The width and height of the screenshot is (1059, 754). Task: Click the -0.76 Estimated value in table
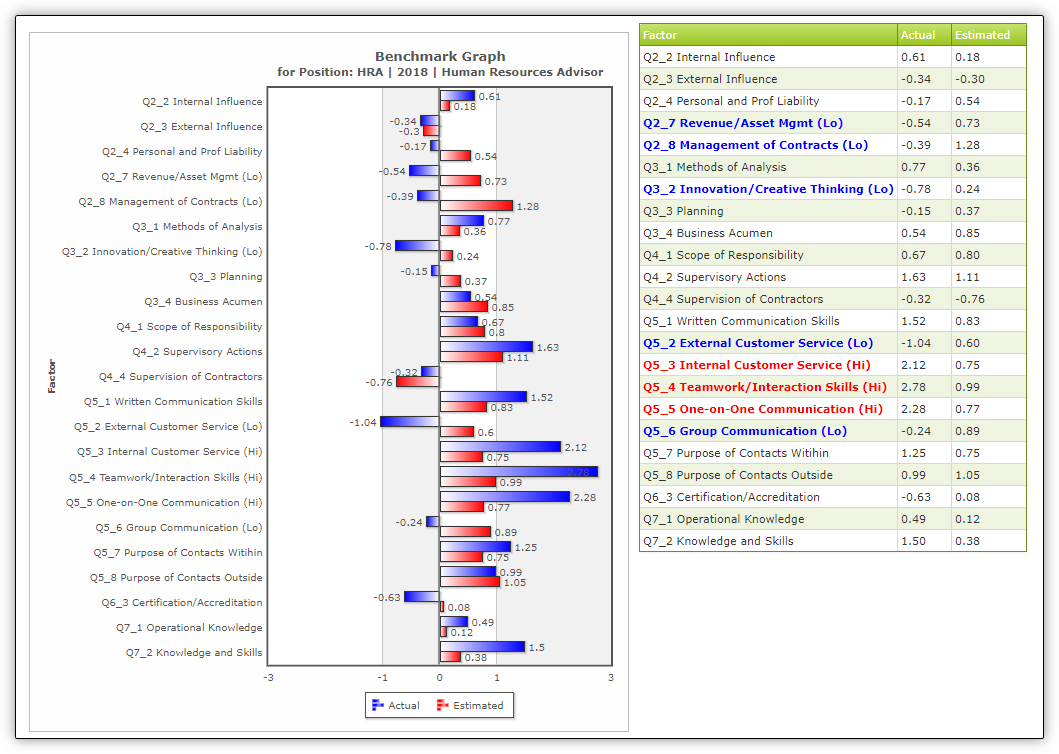click(970, 299)
